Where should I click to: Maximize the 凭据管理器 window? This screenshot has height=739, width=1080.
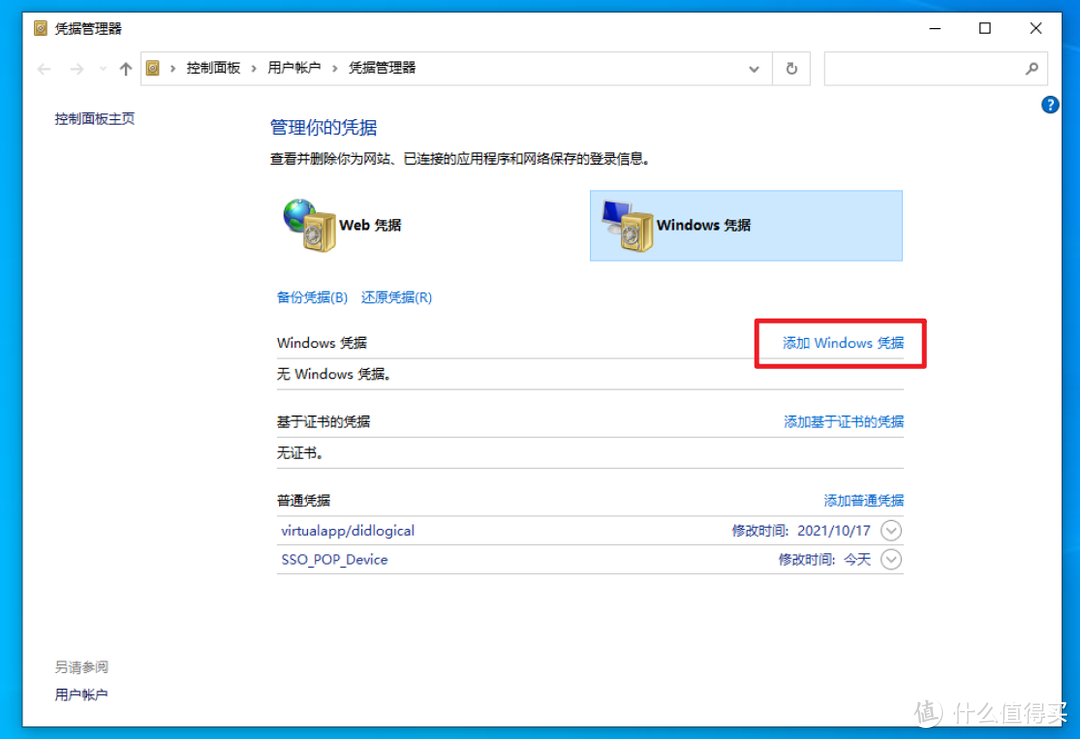[985, 28]
